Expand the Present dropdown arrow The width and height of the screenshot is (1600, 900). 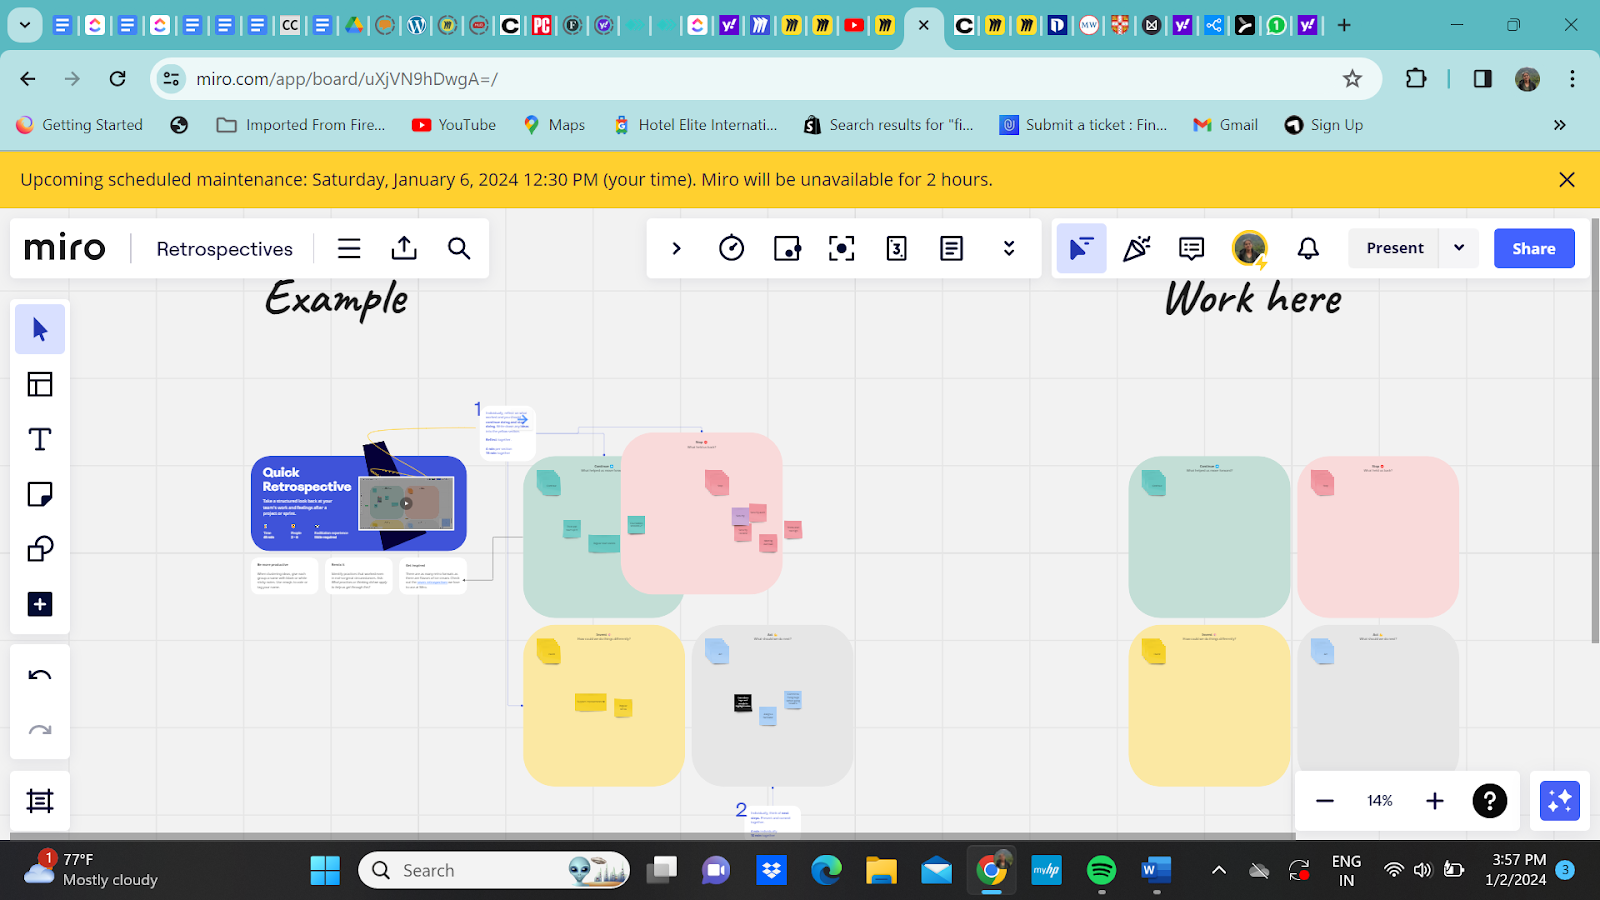click(1459, 248)
